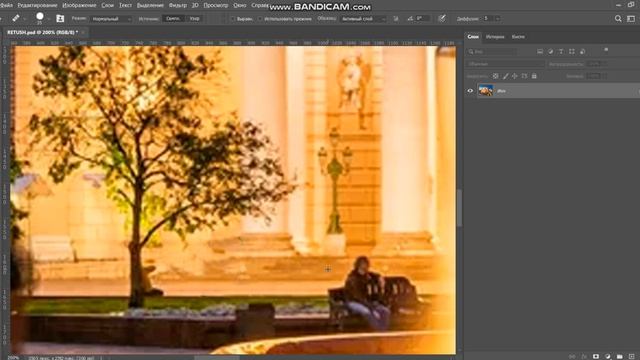The height and width of the screenshot is (360, 640).
Task: Filter layers by smart objects icon
Action: coord(582,51)
